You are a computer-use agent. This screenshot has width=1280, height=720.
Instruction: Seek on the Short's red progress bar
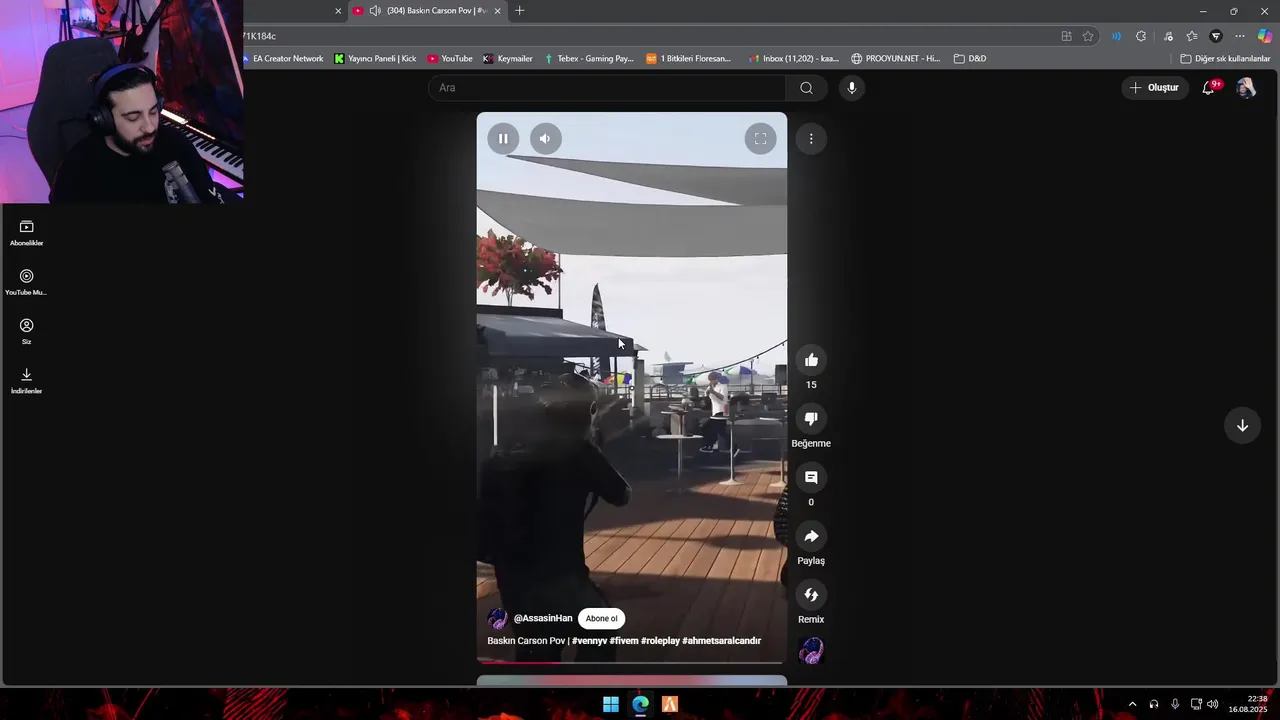(632, 662)
